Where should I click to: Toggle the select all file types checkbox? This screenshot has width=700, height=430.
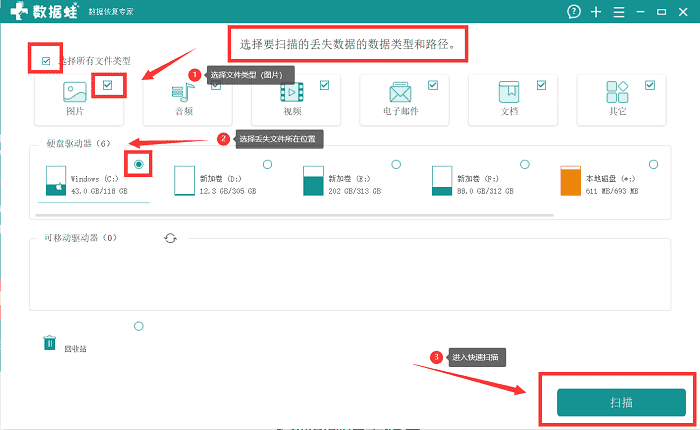[46, 61]
